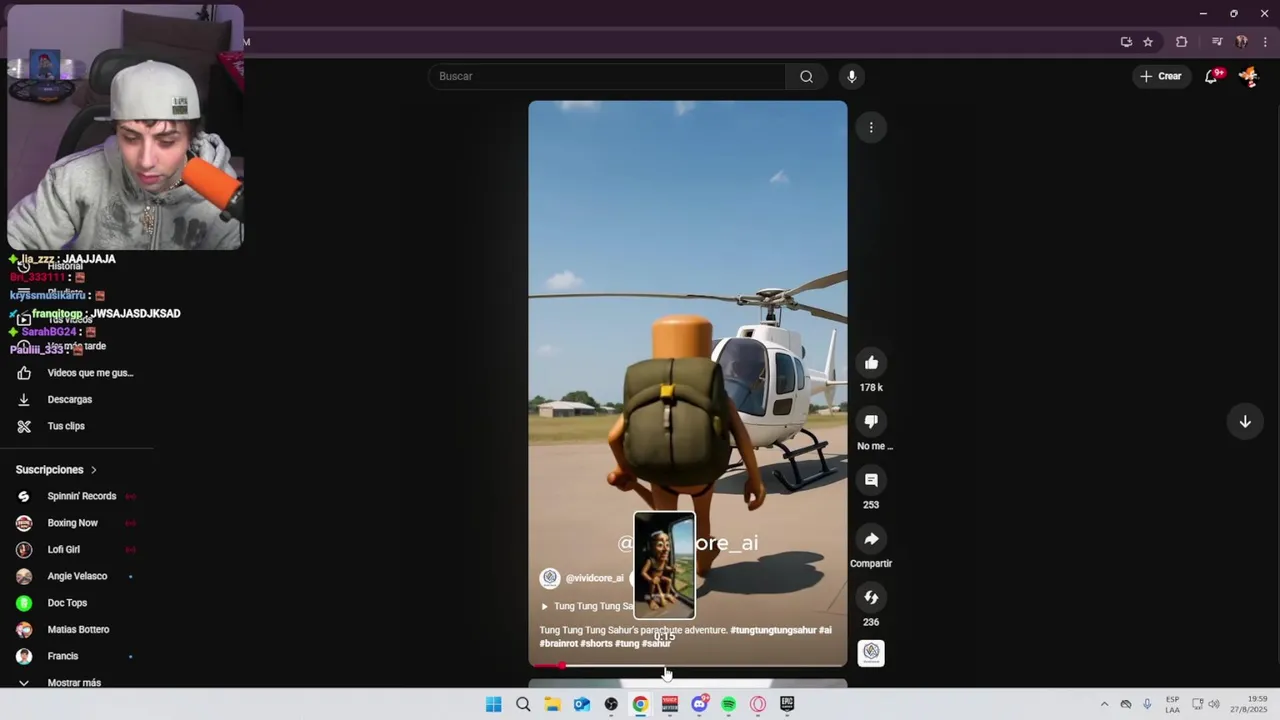Screen dimensions: 1280x720
Task: Bookmark this page with the star
Action: (1148, 42)
